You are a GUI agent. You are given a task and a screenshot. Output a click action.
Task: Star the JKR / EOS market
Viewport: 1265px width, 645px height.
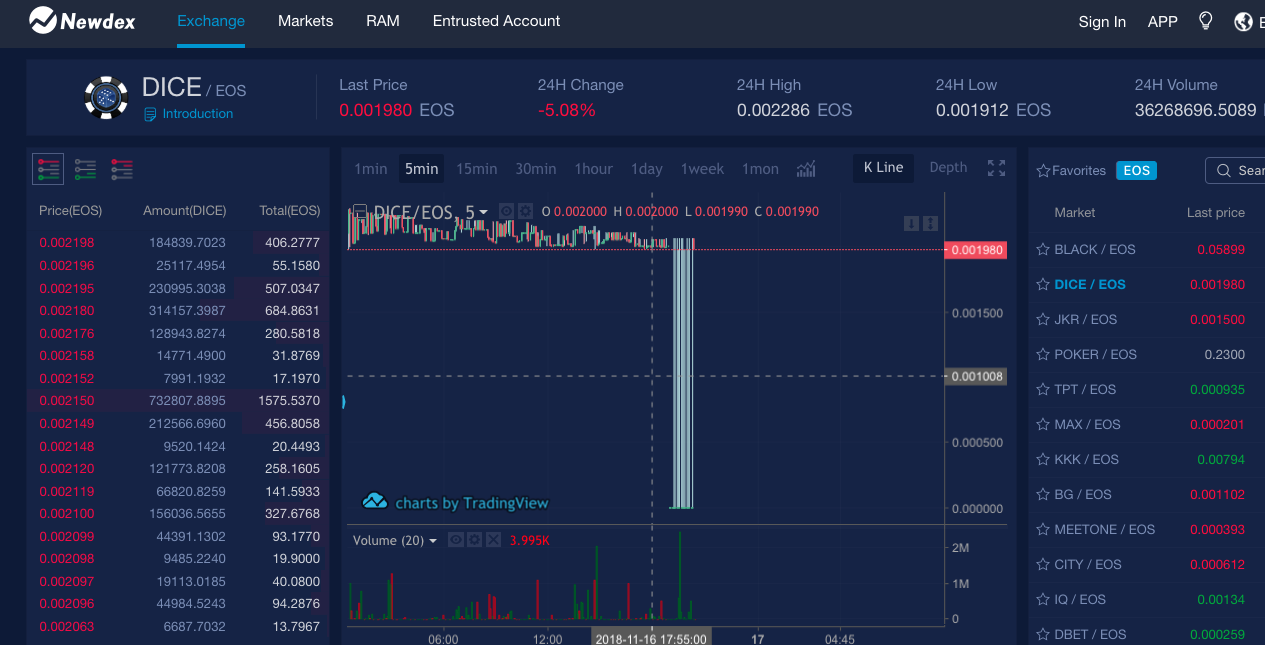pos(1043,320)
